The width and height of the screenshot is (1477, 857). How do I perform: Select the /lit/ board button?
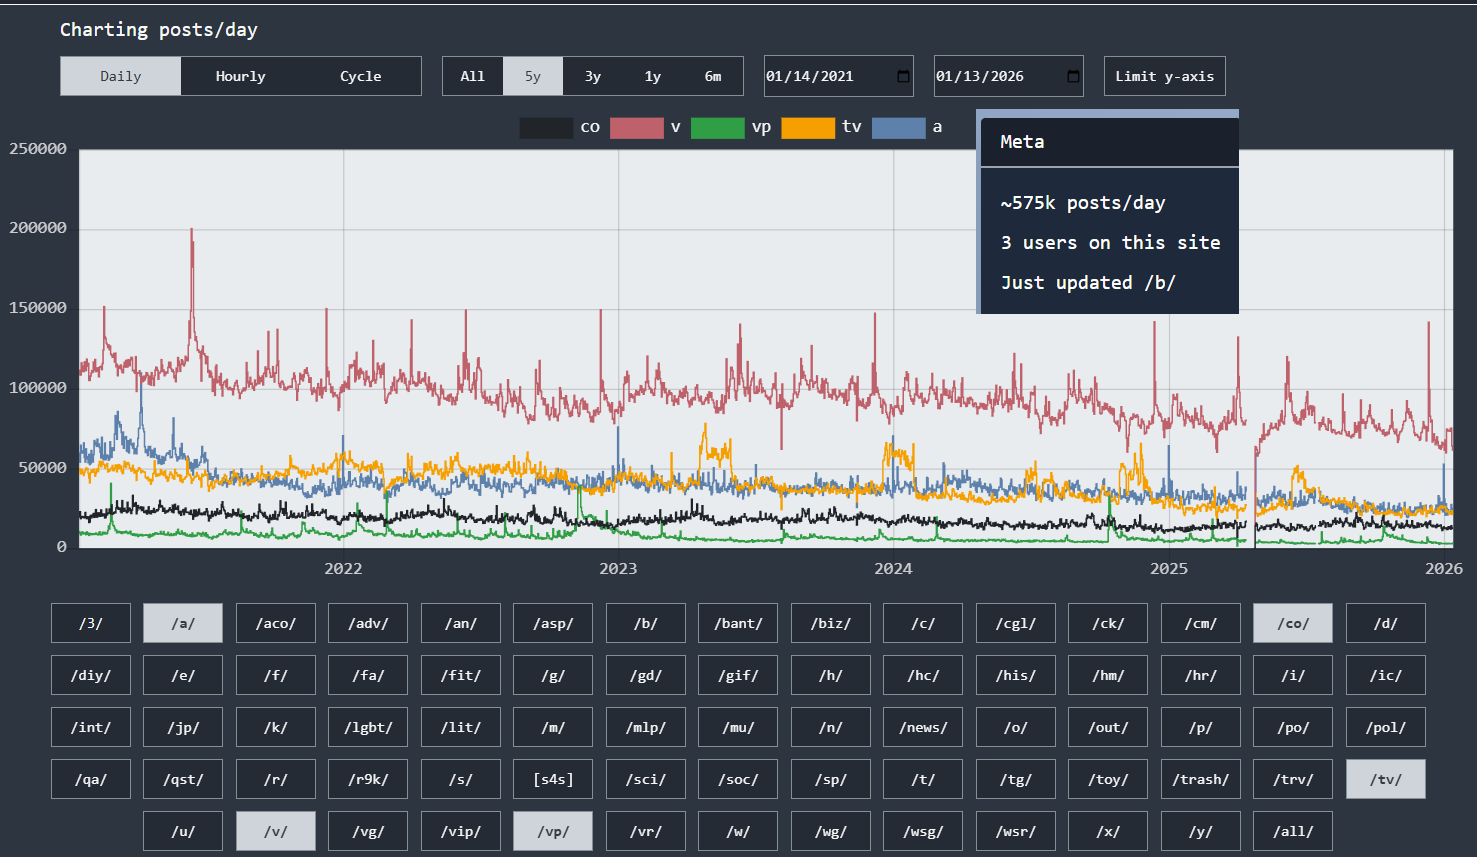coord(461,727)
